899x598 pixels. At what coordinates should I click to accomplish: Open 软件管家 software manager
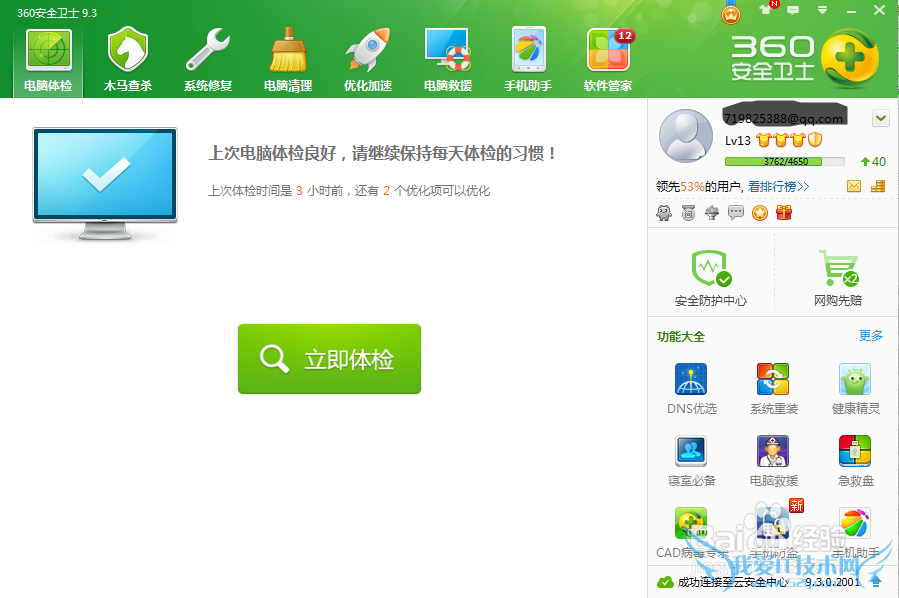point(608,60)
